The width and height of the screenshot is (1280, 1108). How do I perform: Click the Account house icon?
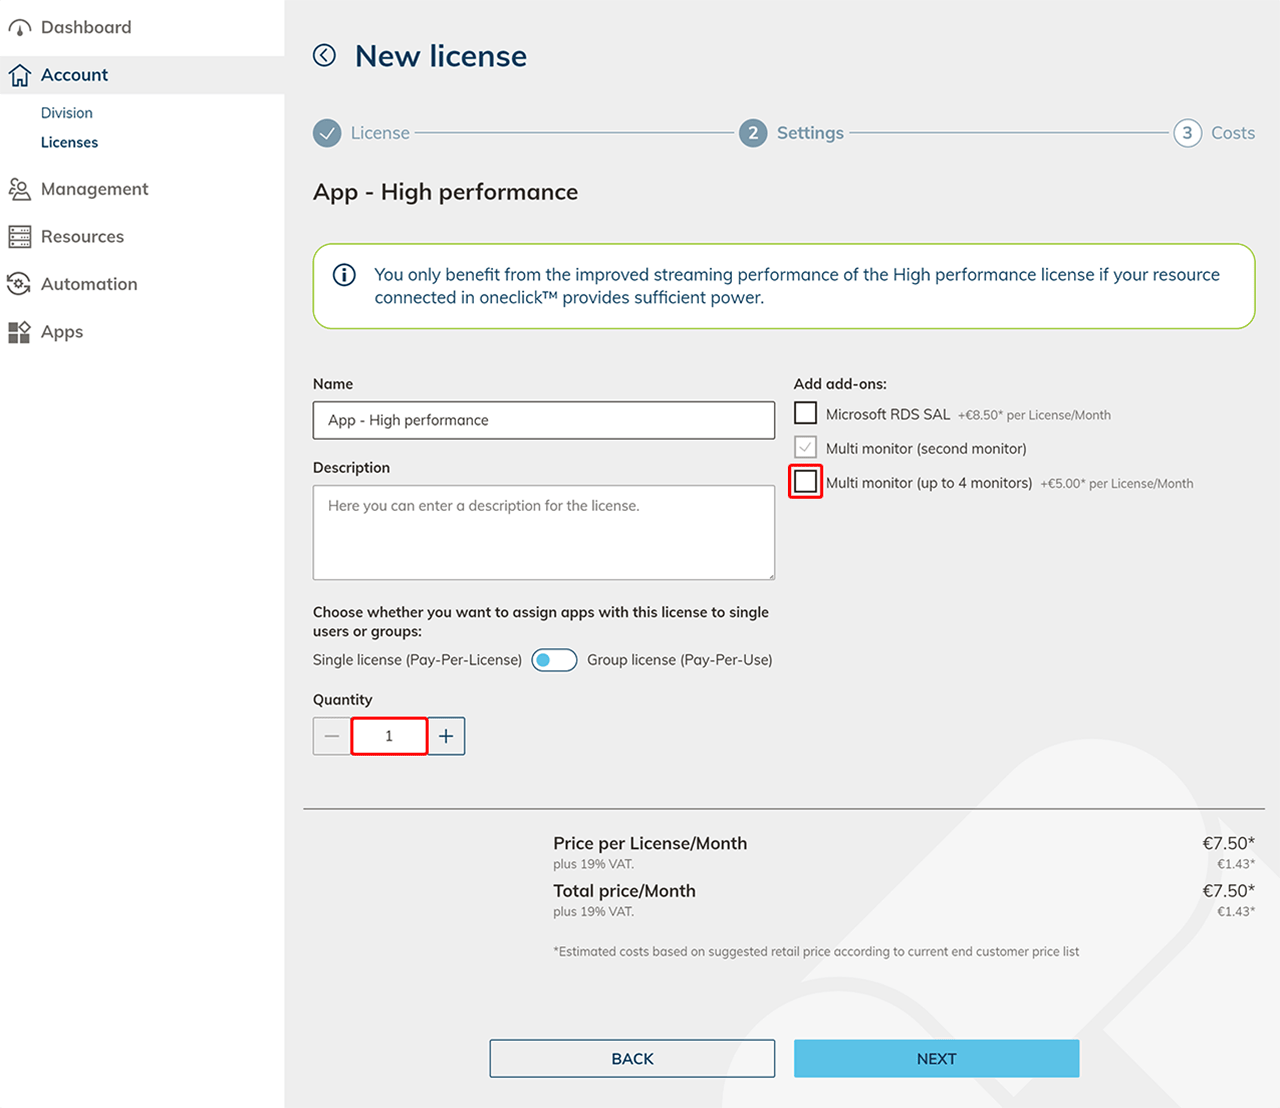pyautogui.click(x=19, y=75)
